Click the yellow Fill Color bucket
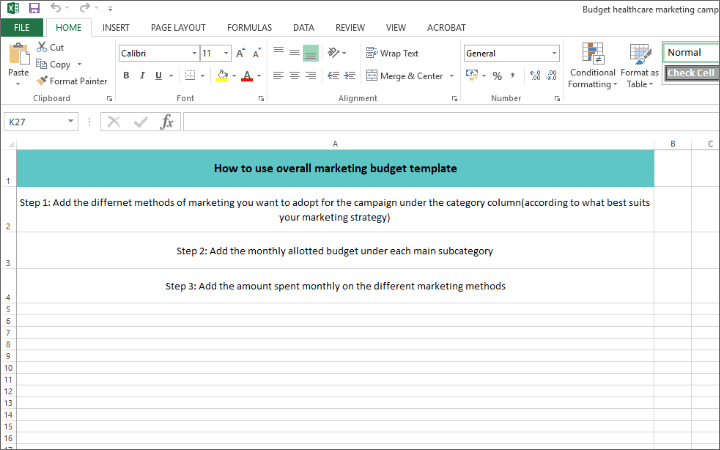 coord(221,76)
